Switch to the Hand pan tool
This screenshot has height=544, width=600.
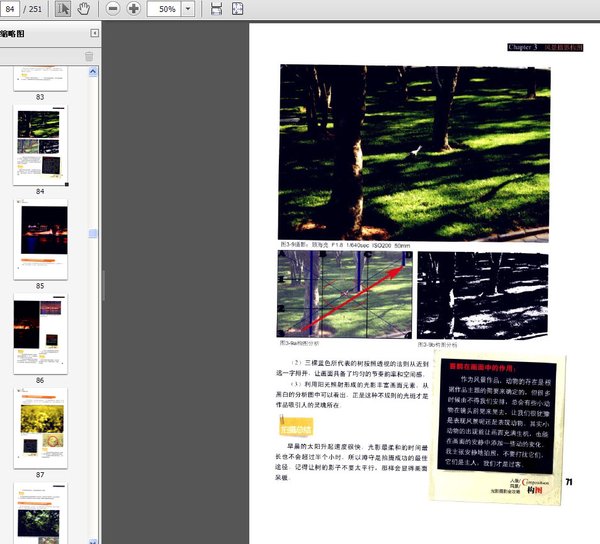pyautogui.click(x=84, y=9)
